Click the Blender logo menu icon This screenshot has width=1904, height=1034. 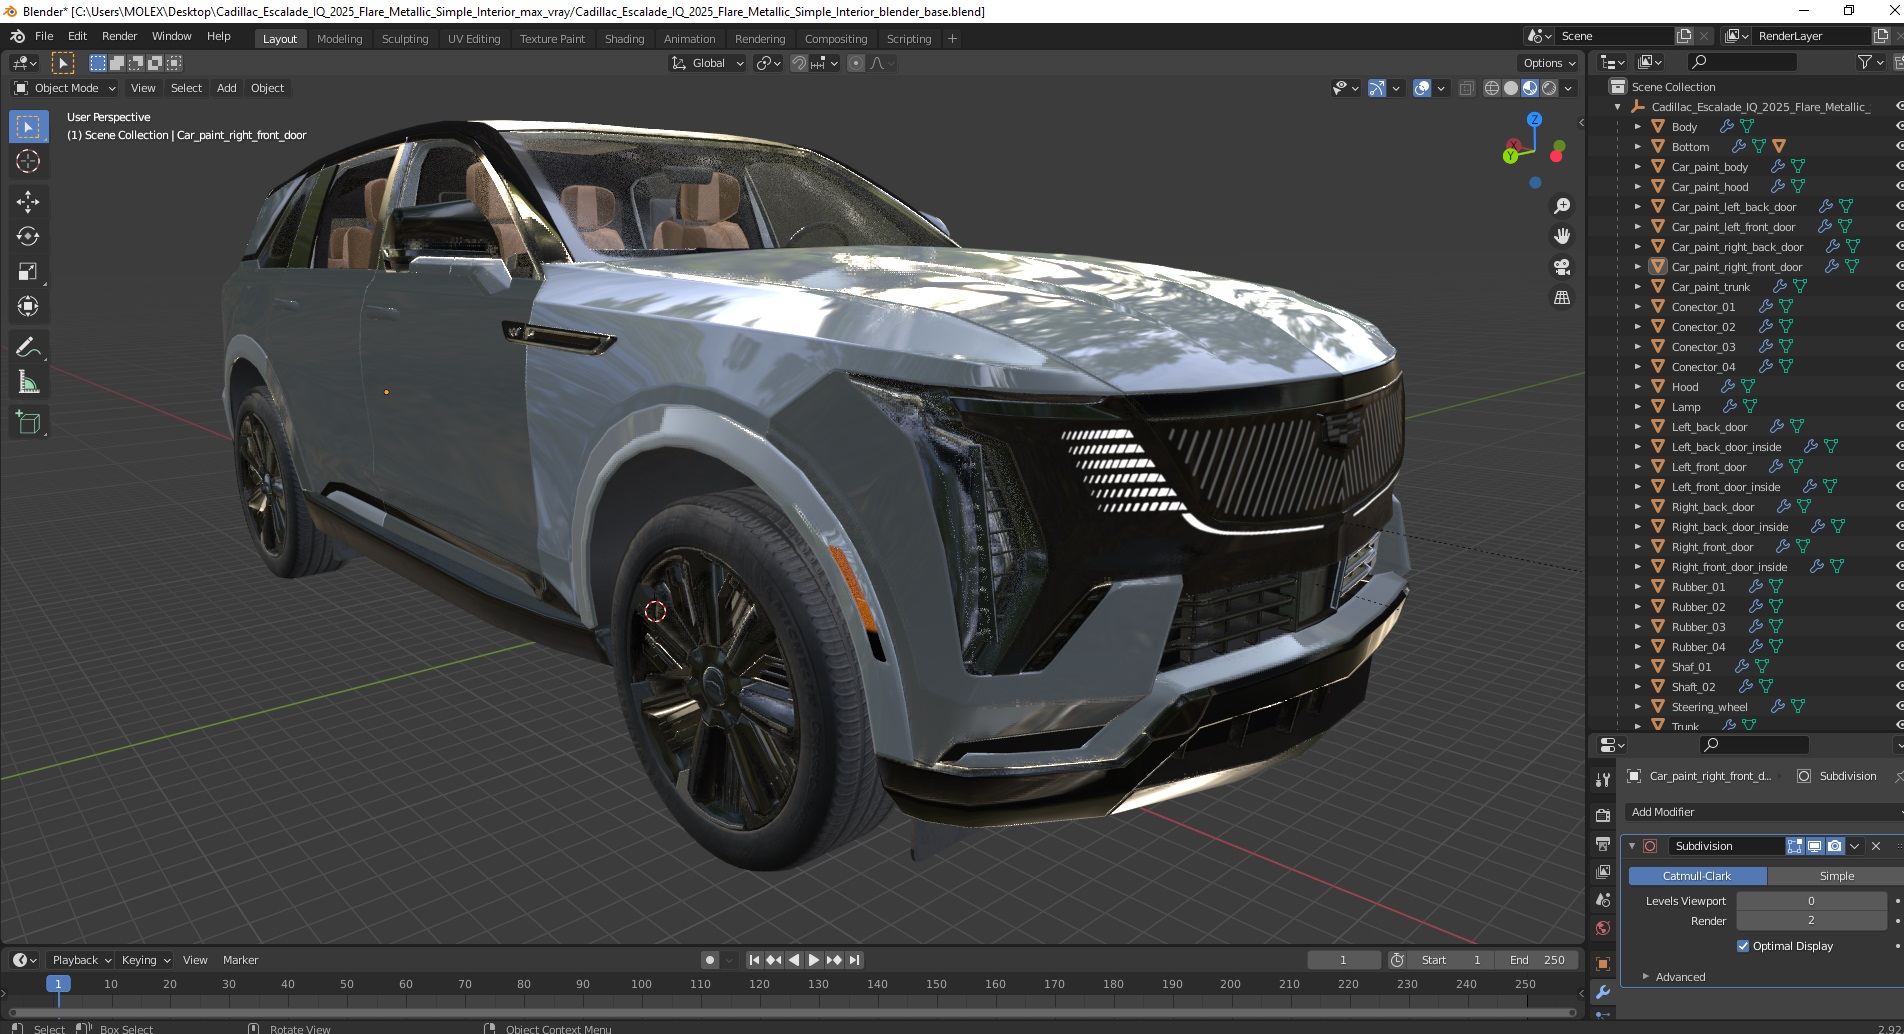(x=17, y=36)
